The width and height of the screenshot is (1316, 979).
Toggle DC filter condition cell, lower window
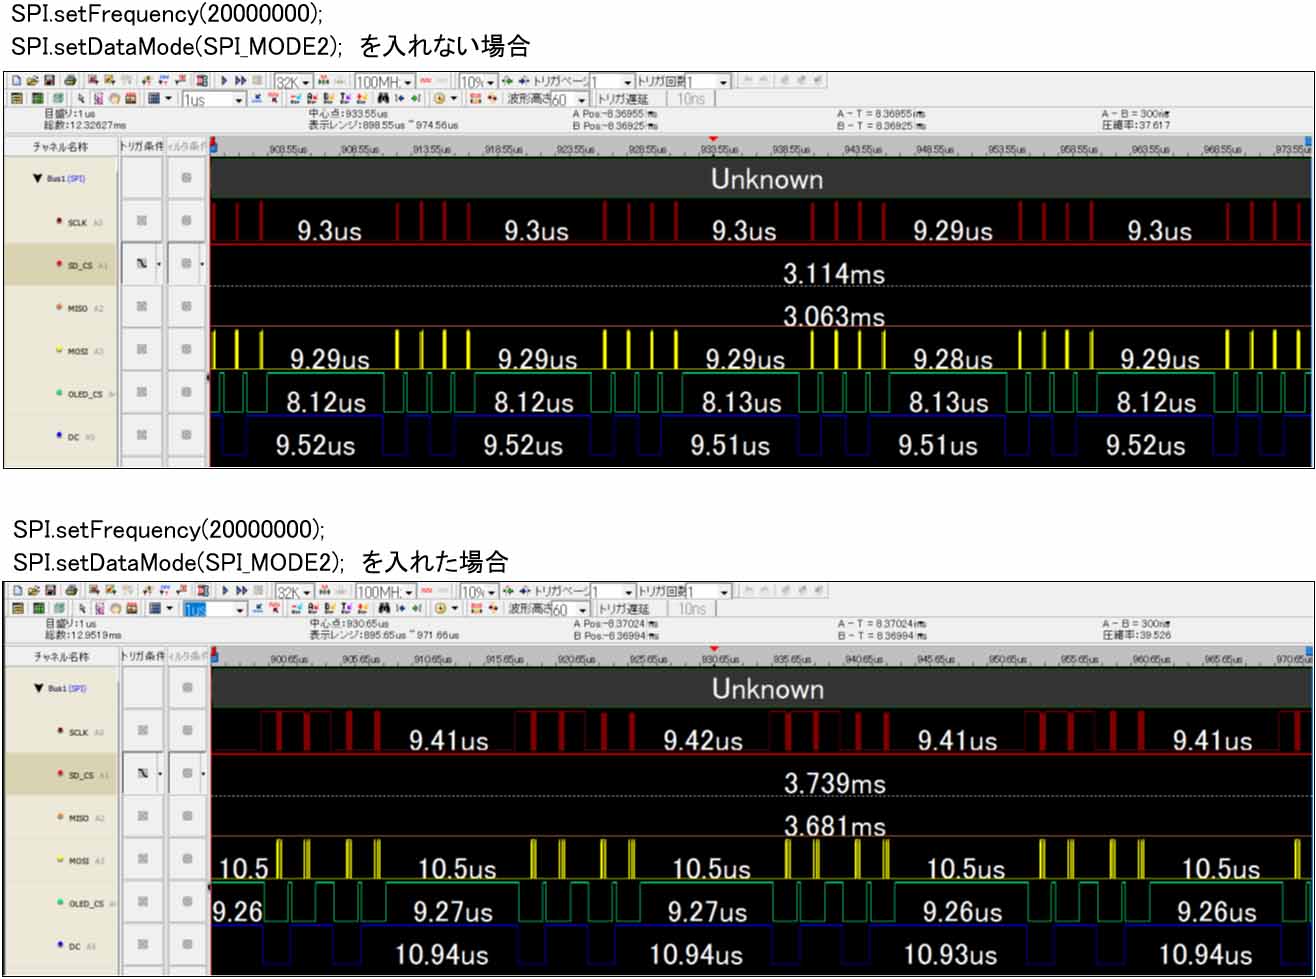pyautogui.click(x=187, y=945)
